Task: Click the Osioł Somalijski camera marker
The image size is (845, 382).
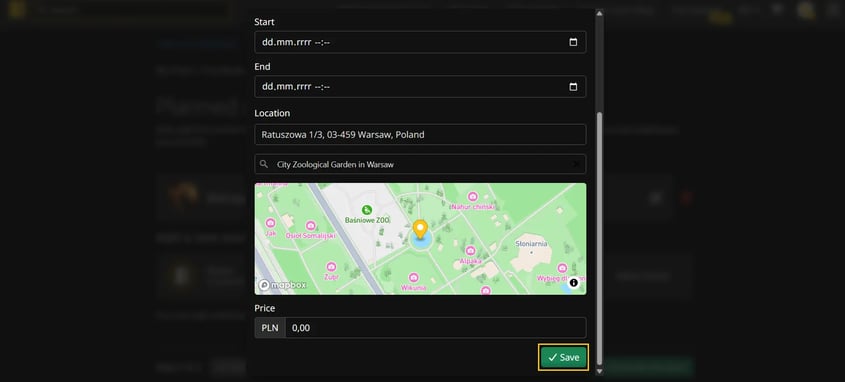Action: click(x=310, y=226)
